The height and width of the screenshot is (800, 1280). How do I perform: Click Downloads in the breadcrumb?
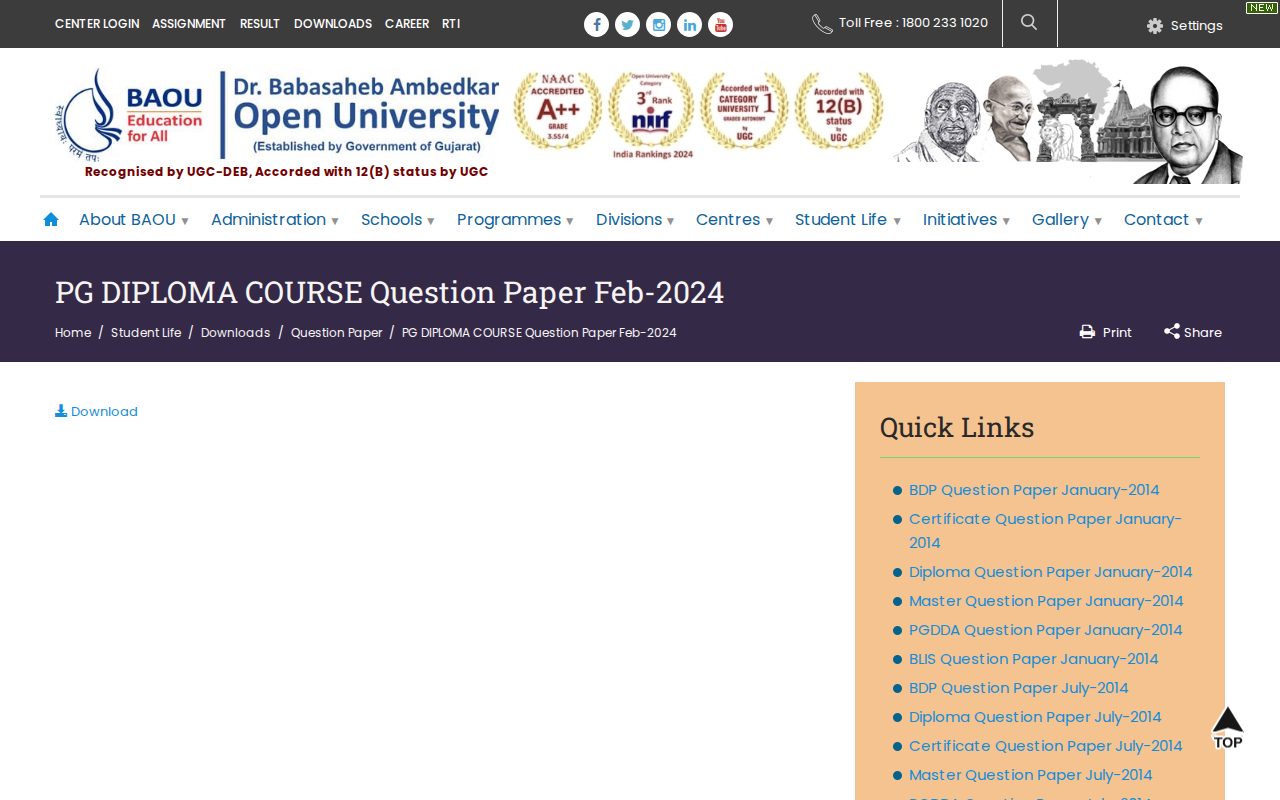(236, 333)
